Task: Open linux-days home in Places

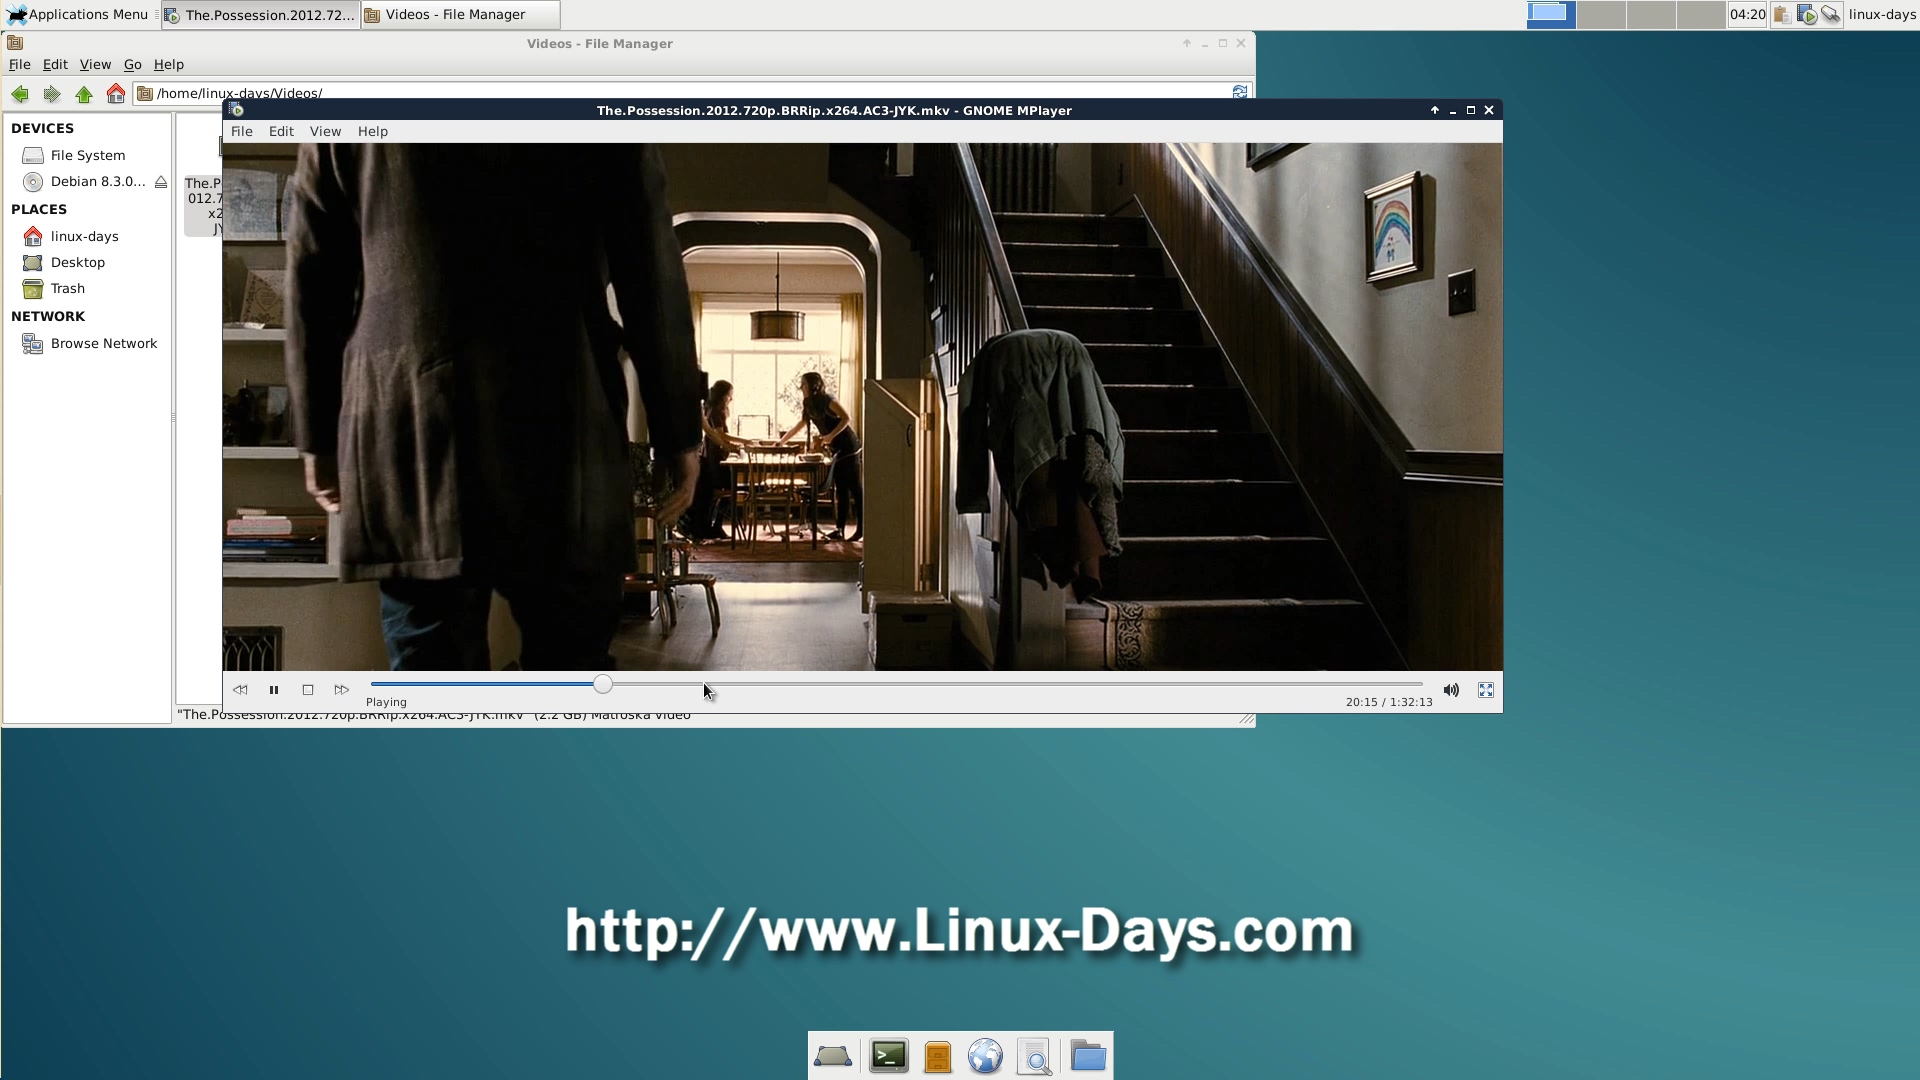Action: point(85,236)
